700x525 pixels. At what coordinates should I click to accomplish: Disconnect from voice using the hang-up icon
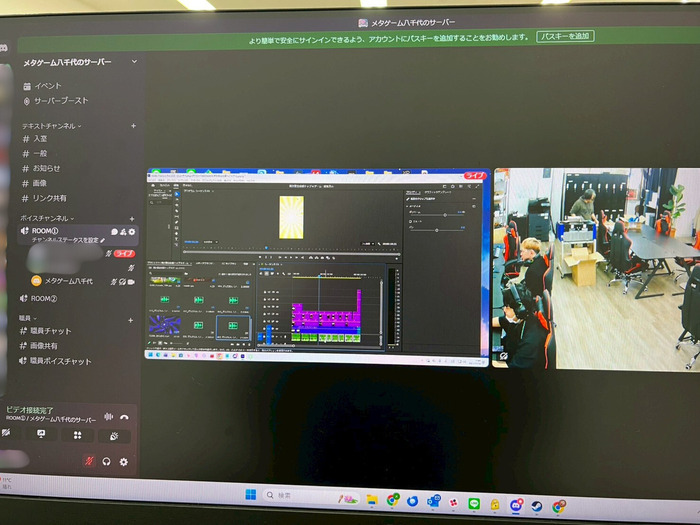pos(125,417)
